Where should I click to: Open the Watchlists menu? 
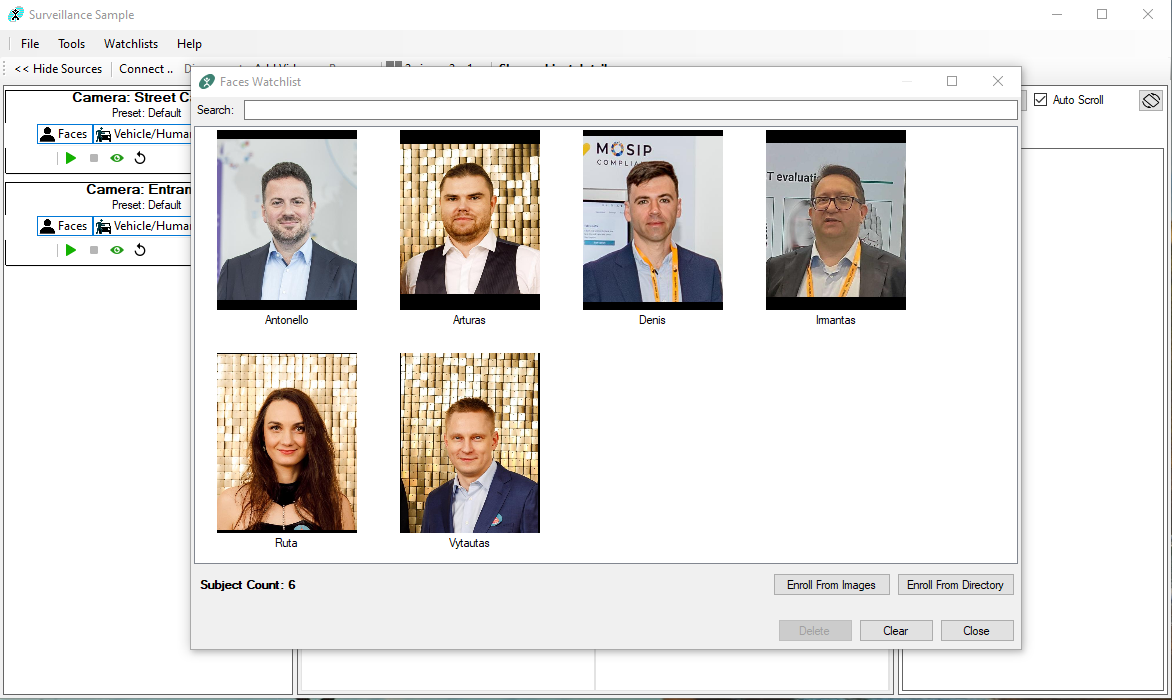point(131,44)
